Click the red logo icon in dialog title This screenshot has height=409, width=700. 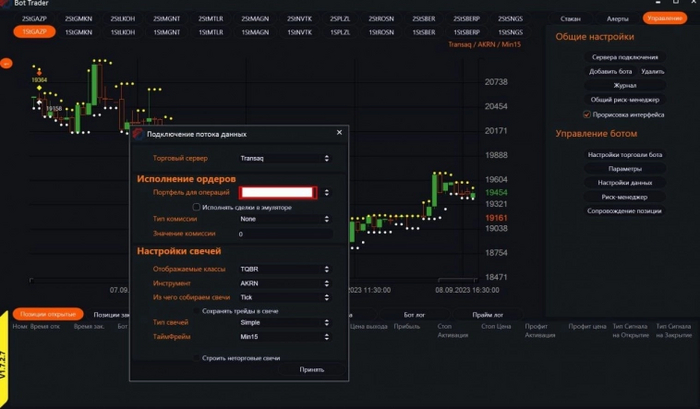tap(138, 134)
